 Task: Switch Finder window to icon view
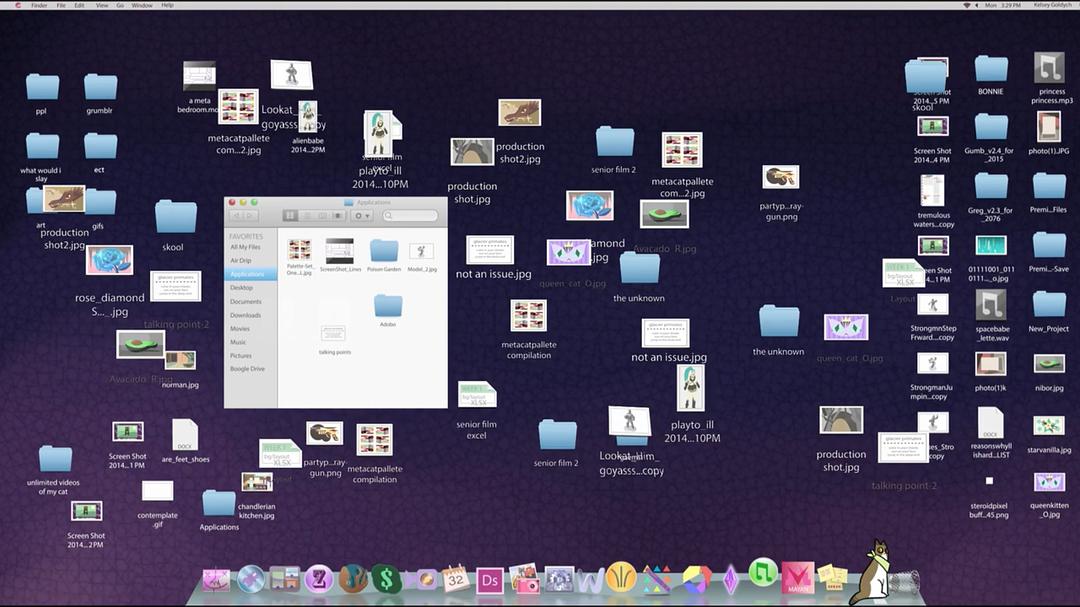[x=290, y=215]
